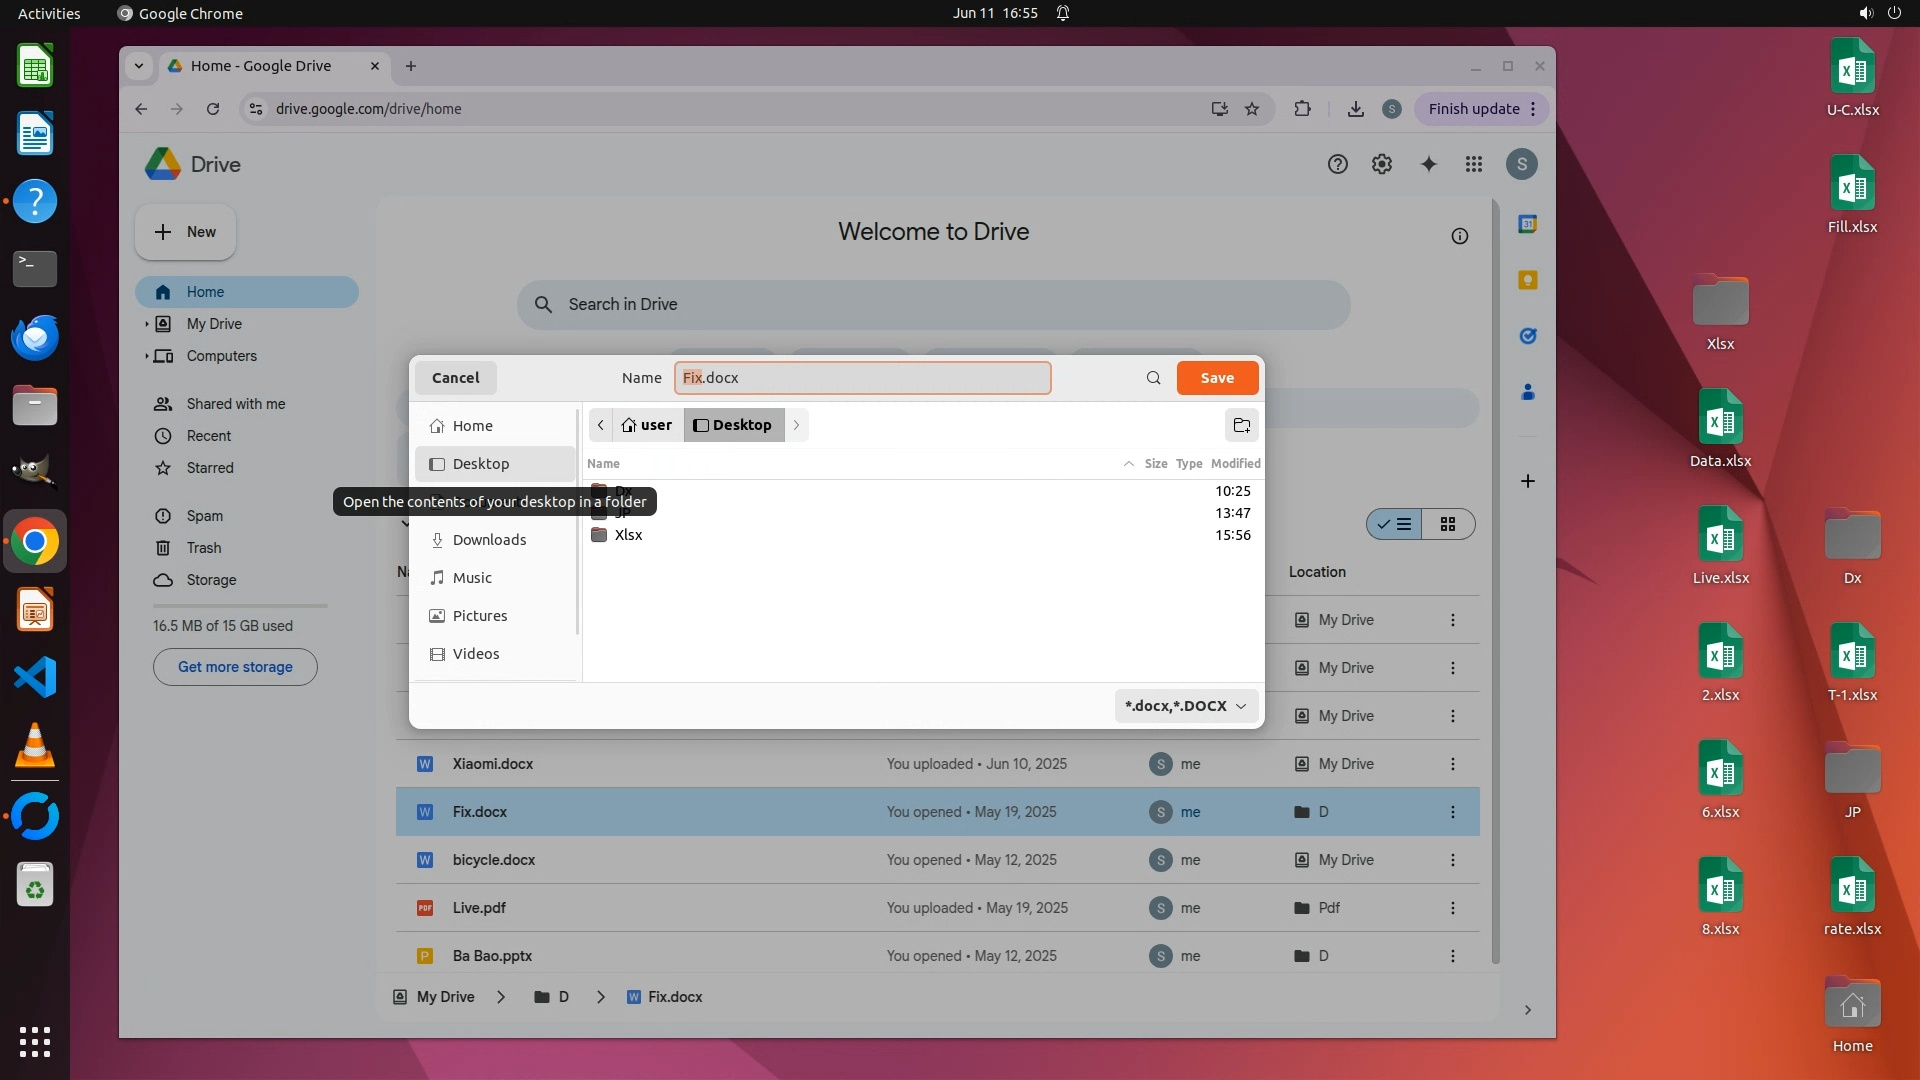Expand Computers tree in sidebar
Image resolution: width=1920 pixels, height=1080 pixels.
(146, 356)
